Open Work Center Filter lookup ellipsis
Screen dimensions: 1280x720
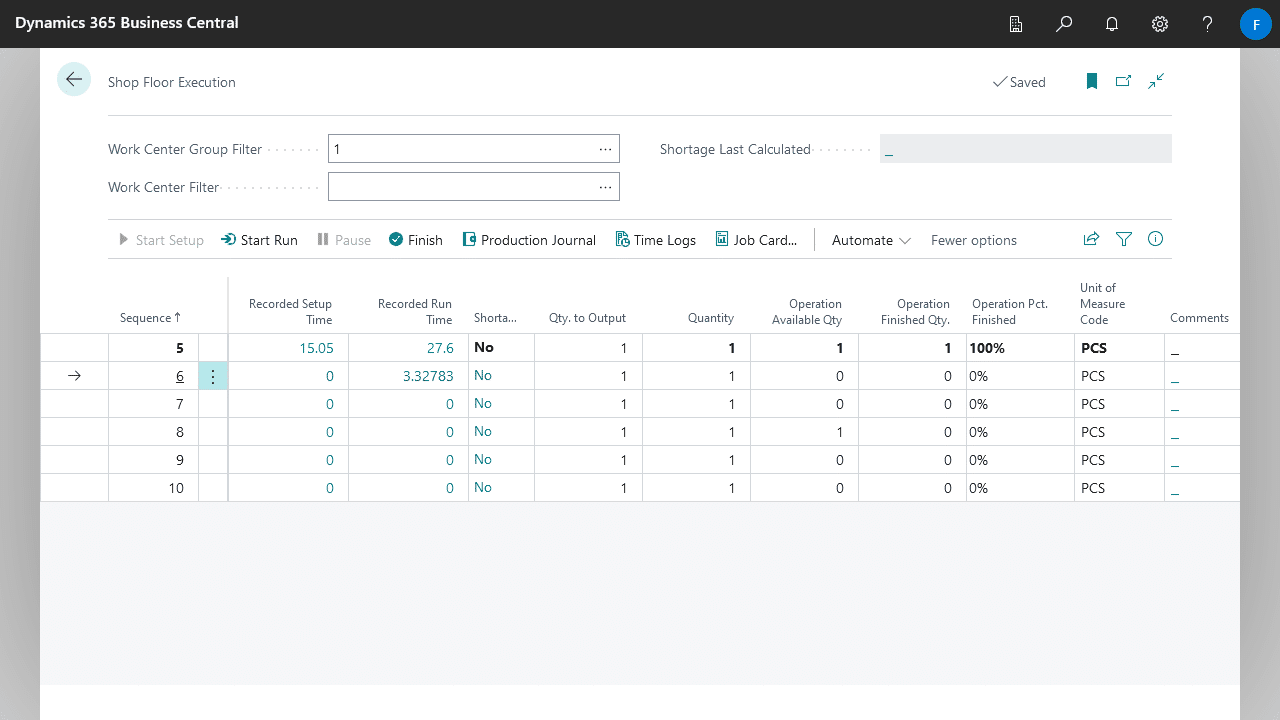605,187
